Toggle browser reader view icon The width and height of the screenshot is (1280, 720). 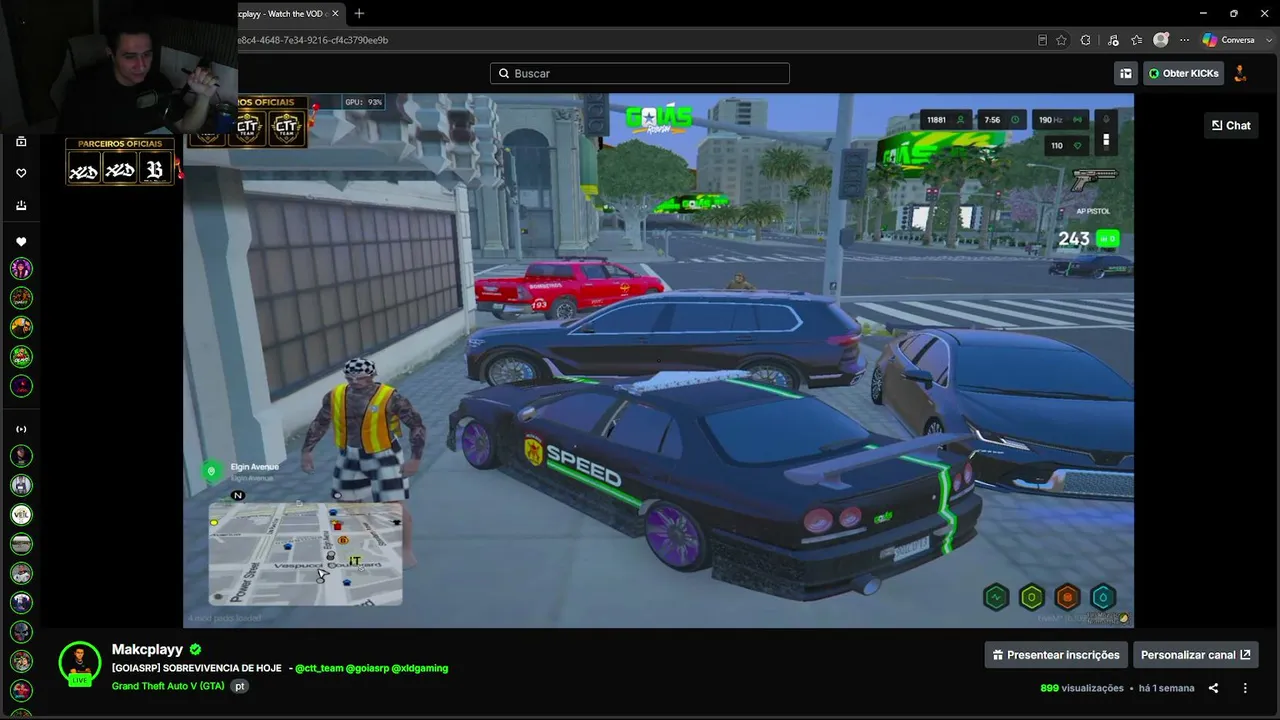pos(1042,40)
